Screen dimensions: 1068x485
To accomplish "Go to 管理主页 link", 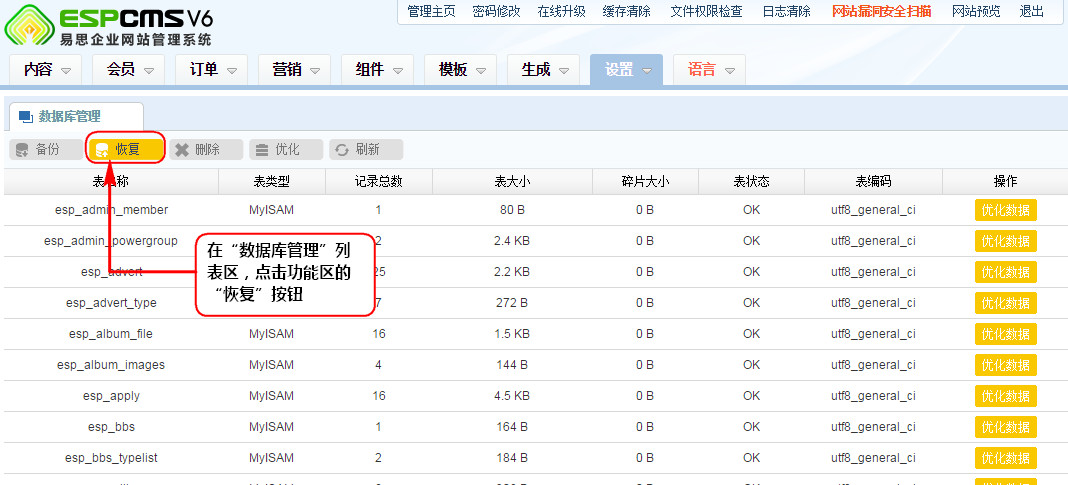I will point(431,12).
